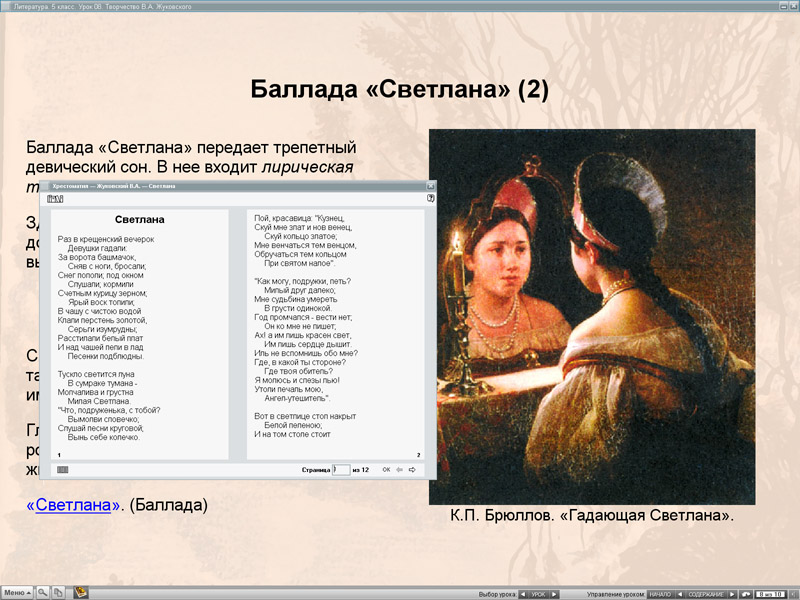Image resolution: width=800 pixels, height=600 pixels.
Task: Go to previous slide arrow left of СОДЕРЖАНИЕ
Action: pyautogui.click(x=680, y=594)
